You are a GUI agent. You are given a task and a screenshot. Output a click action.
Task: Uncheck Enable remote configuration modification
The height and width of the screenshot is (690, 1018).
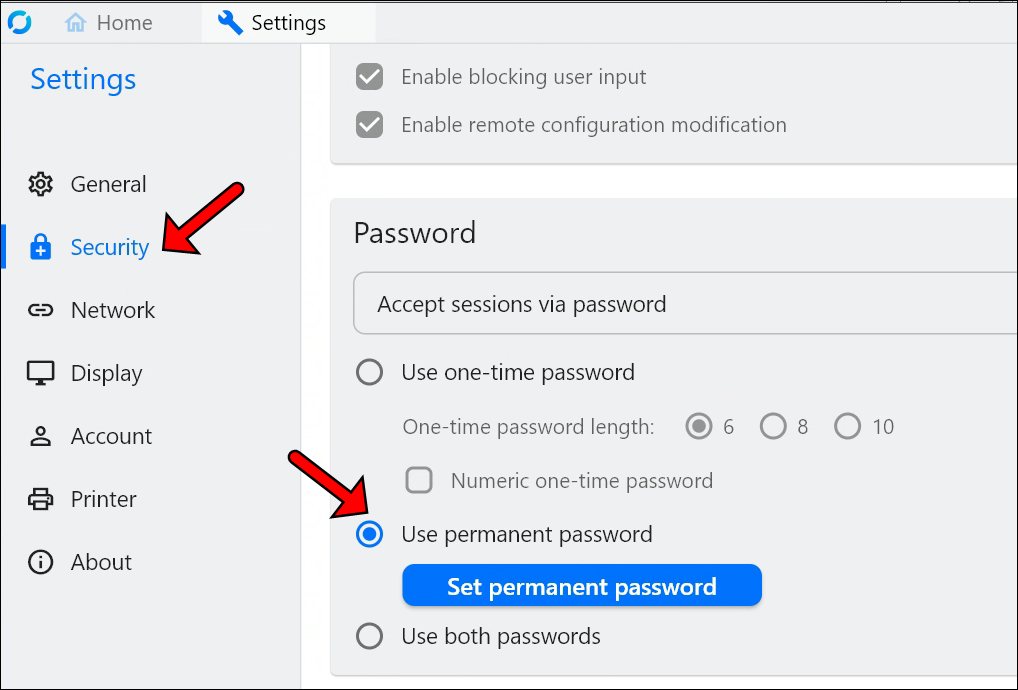pos(370,125)
